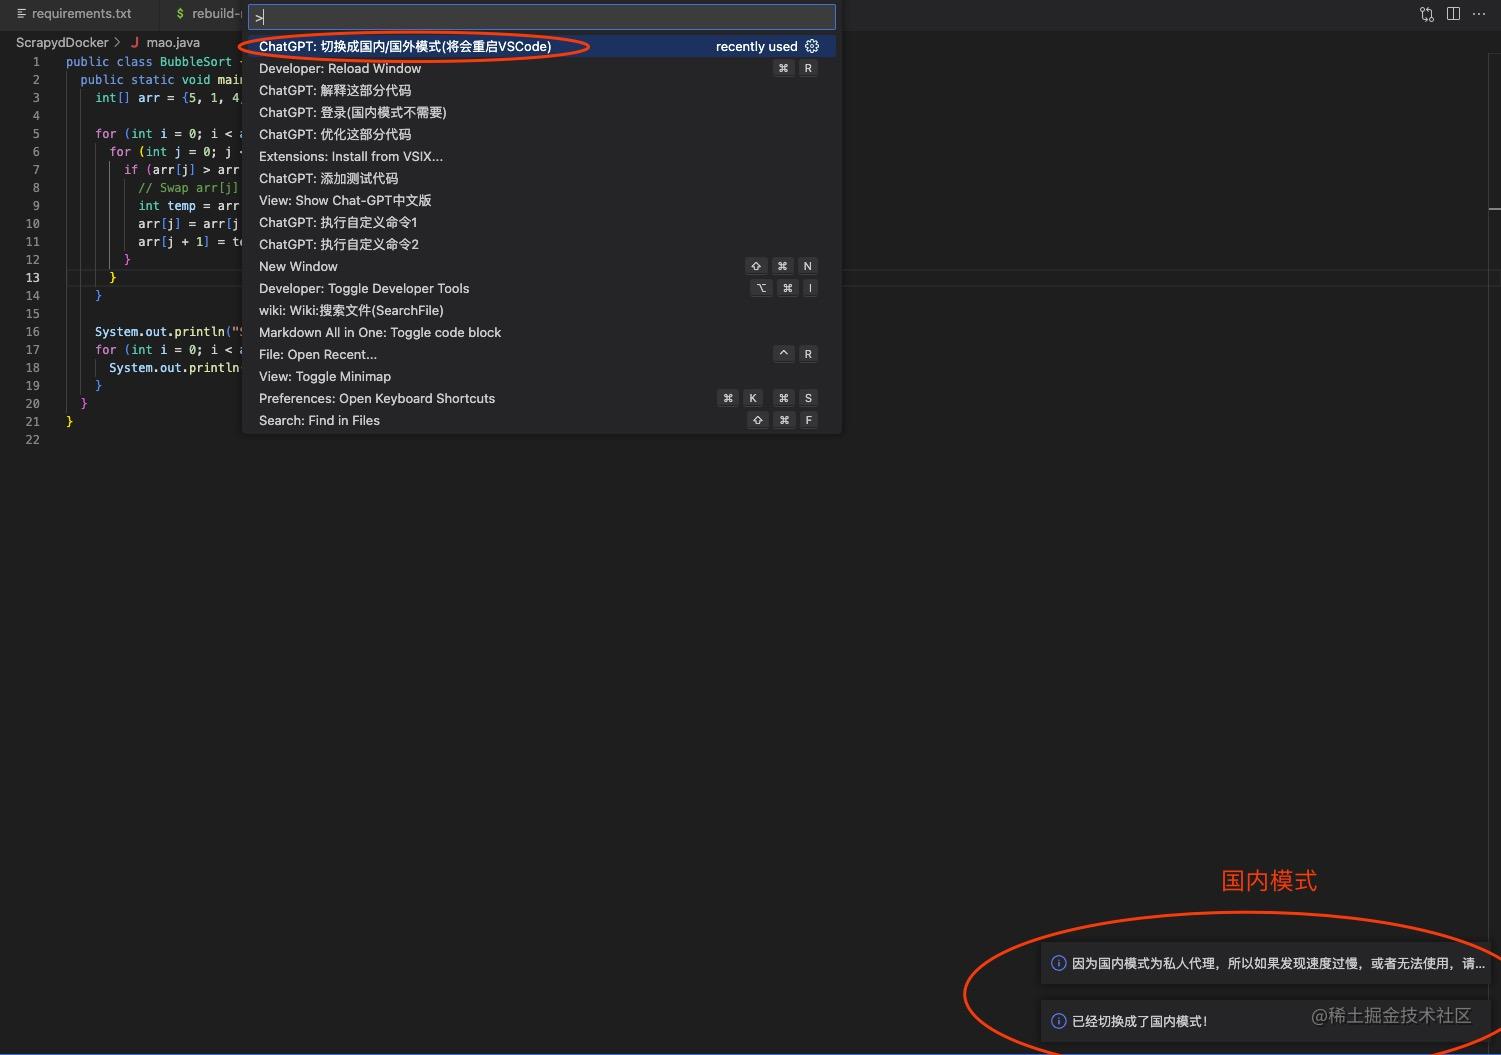Open the editor more actions ellipsis
The height and width of the screenshot is (1055, 1501).
pyautogui.click(x=1479, y=14)
